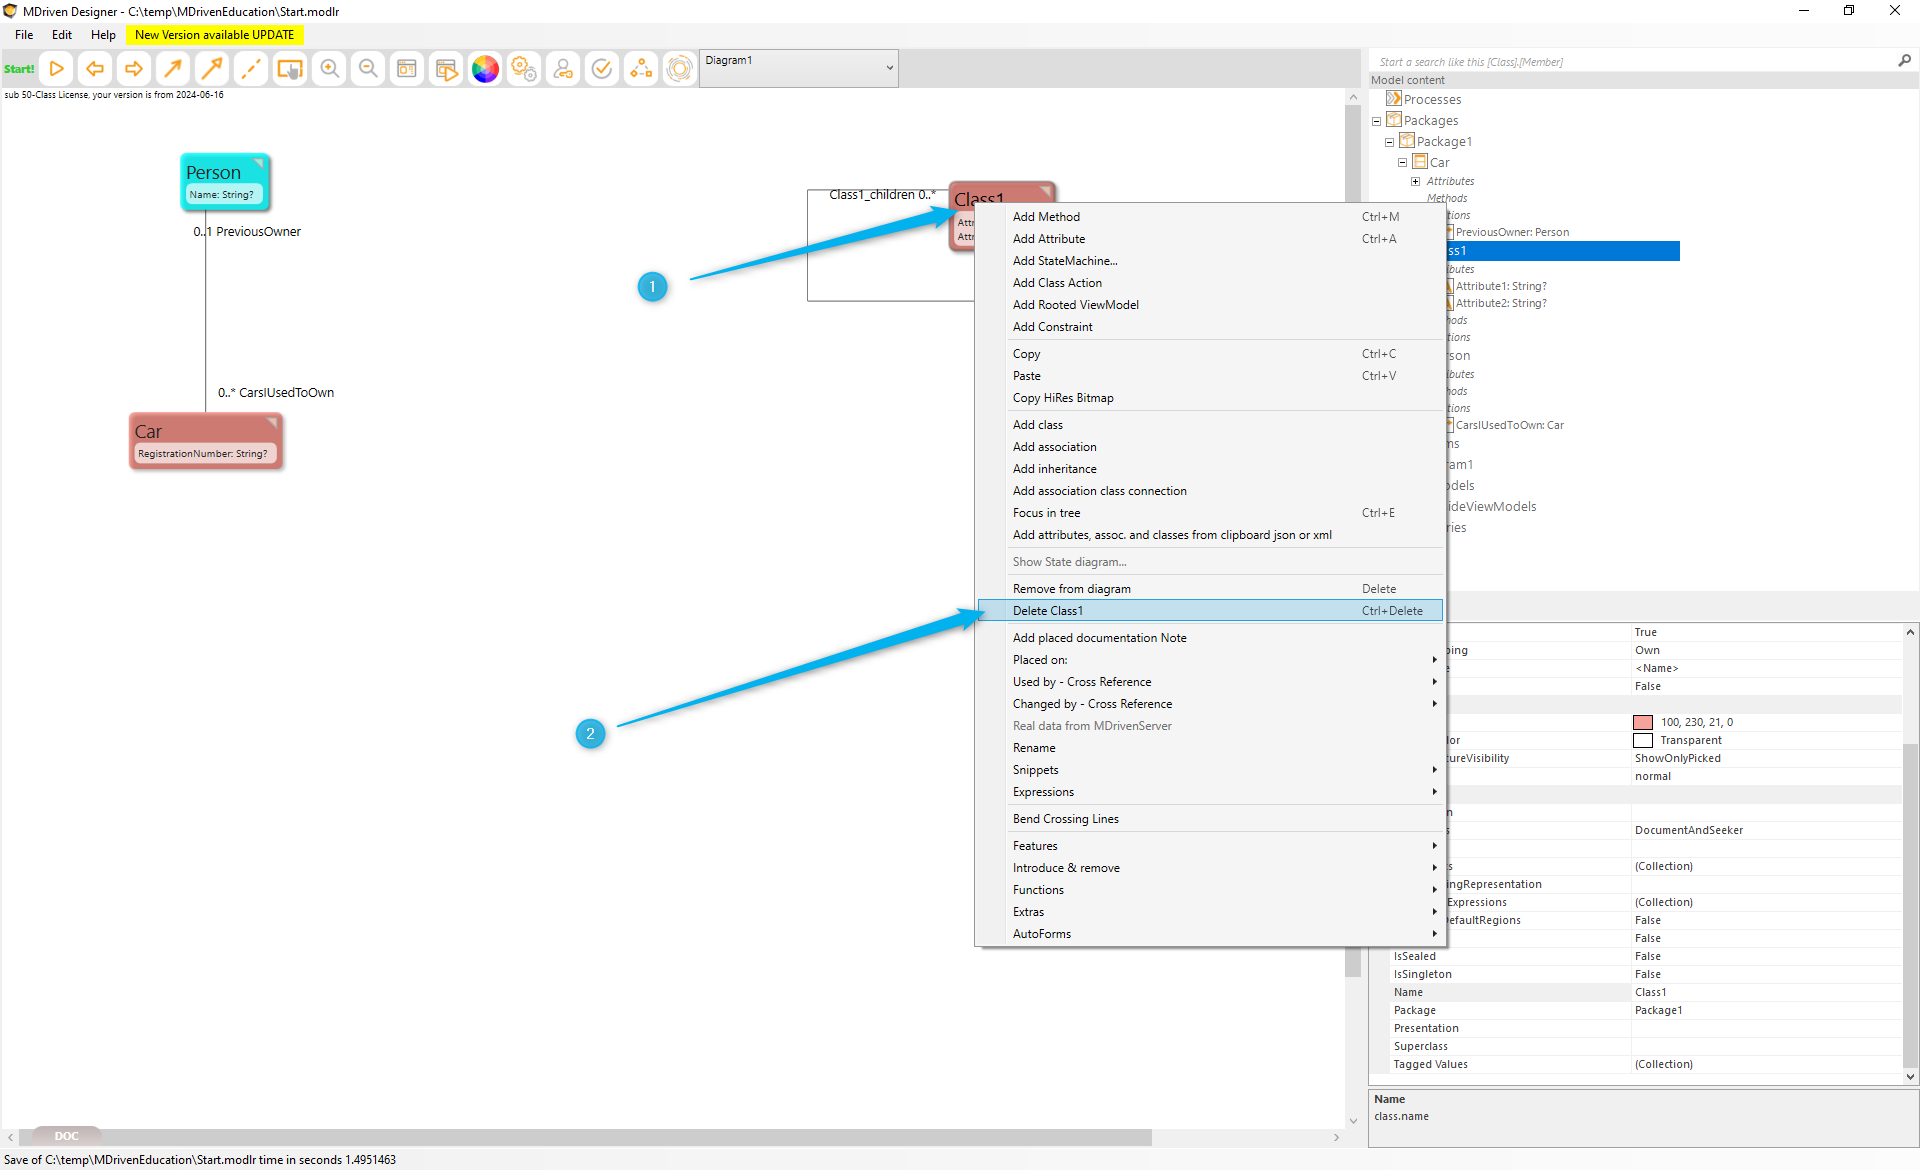Collapse the Packages tree node
This screenshot has height=1170, width=1920.
[1376, 121]
